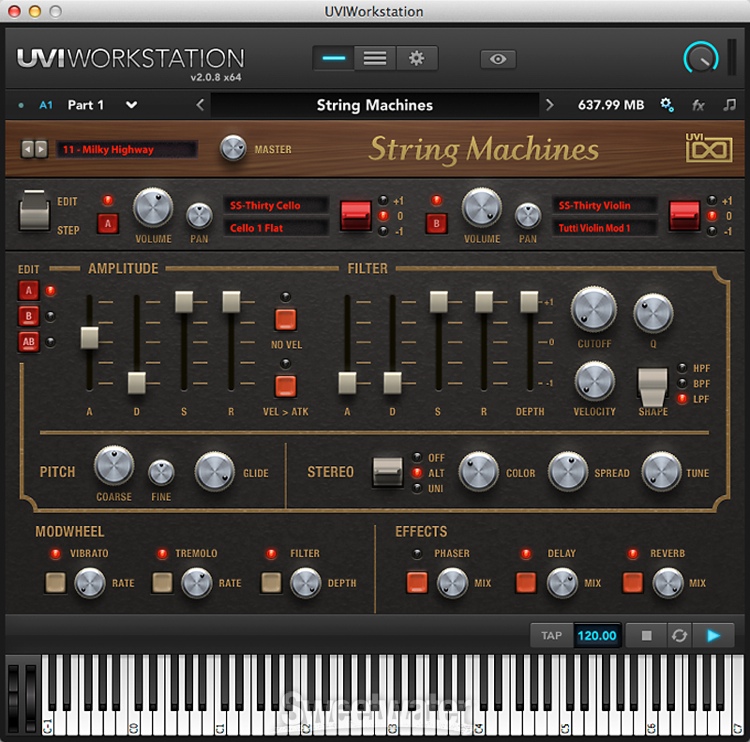Open workstation settings gear in the top toolbar
The height and width of the screenshot is (742, 750).
(x=416, y=58)
